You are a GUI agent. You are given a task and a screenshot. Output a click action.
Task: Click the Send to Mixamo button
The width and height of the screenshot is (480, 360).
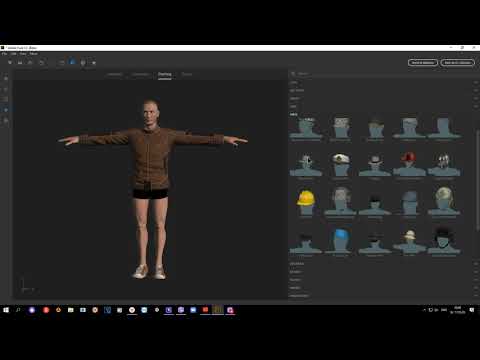(423, 62)
